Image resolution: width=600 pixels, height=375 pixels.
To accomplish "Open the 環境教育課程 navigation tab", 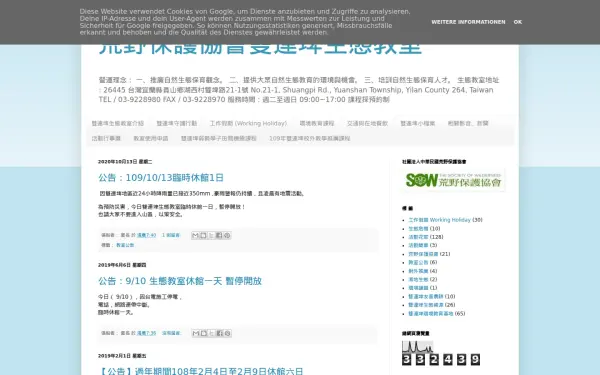I will tap(317, 123).
